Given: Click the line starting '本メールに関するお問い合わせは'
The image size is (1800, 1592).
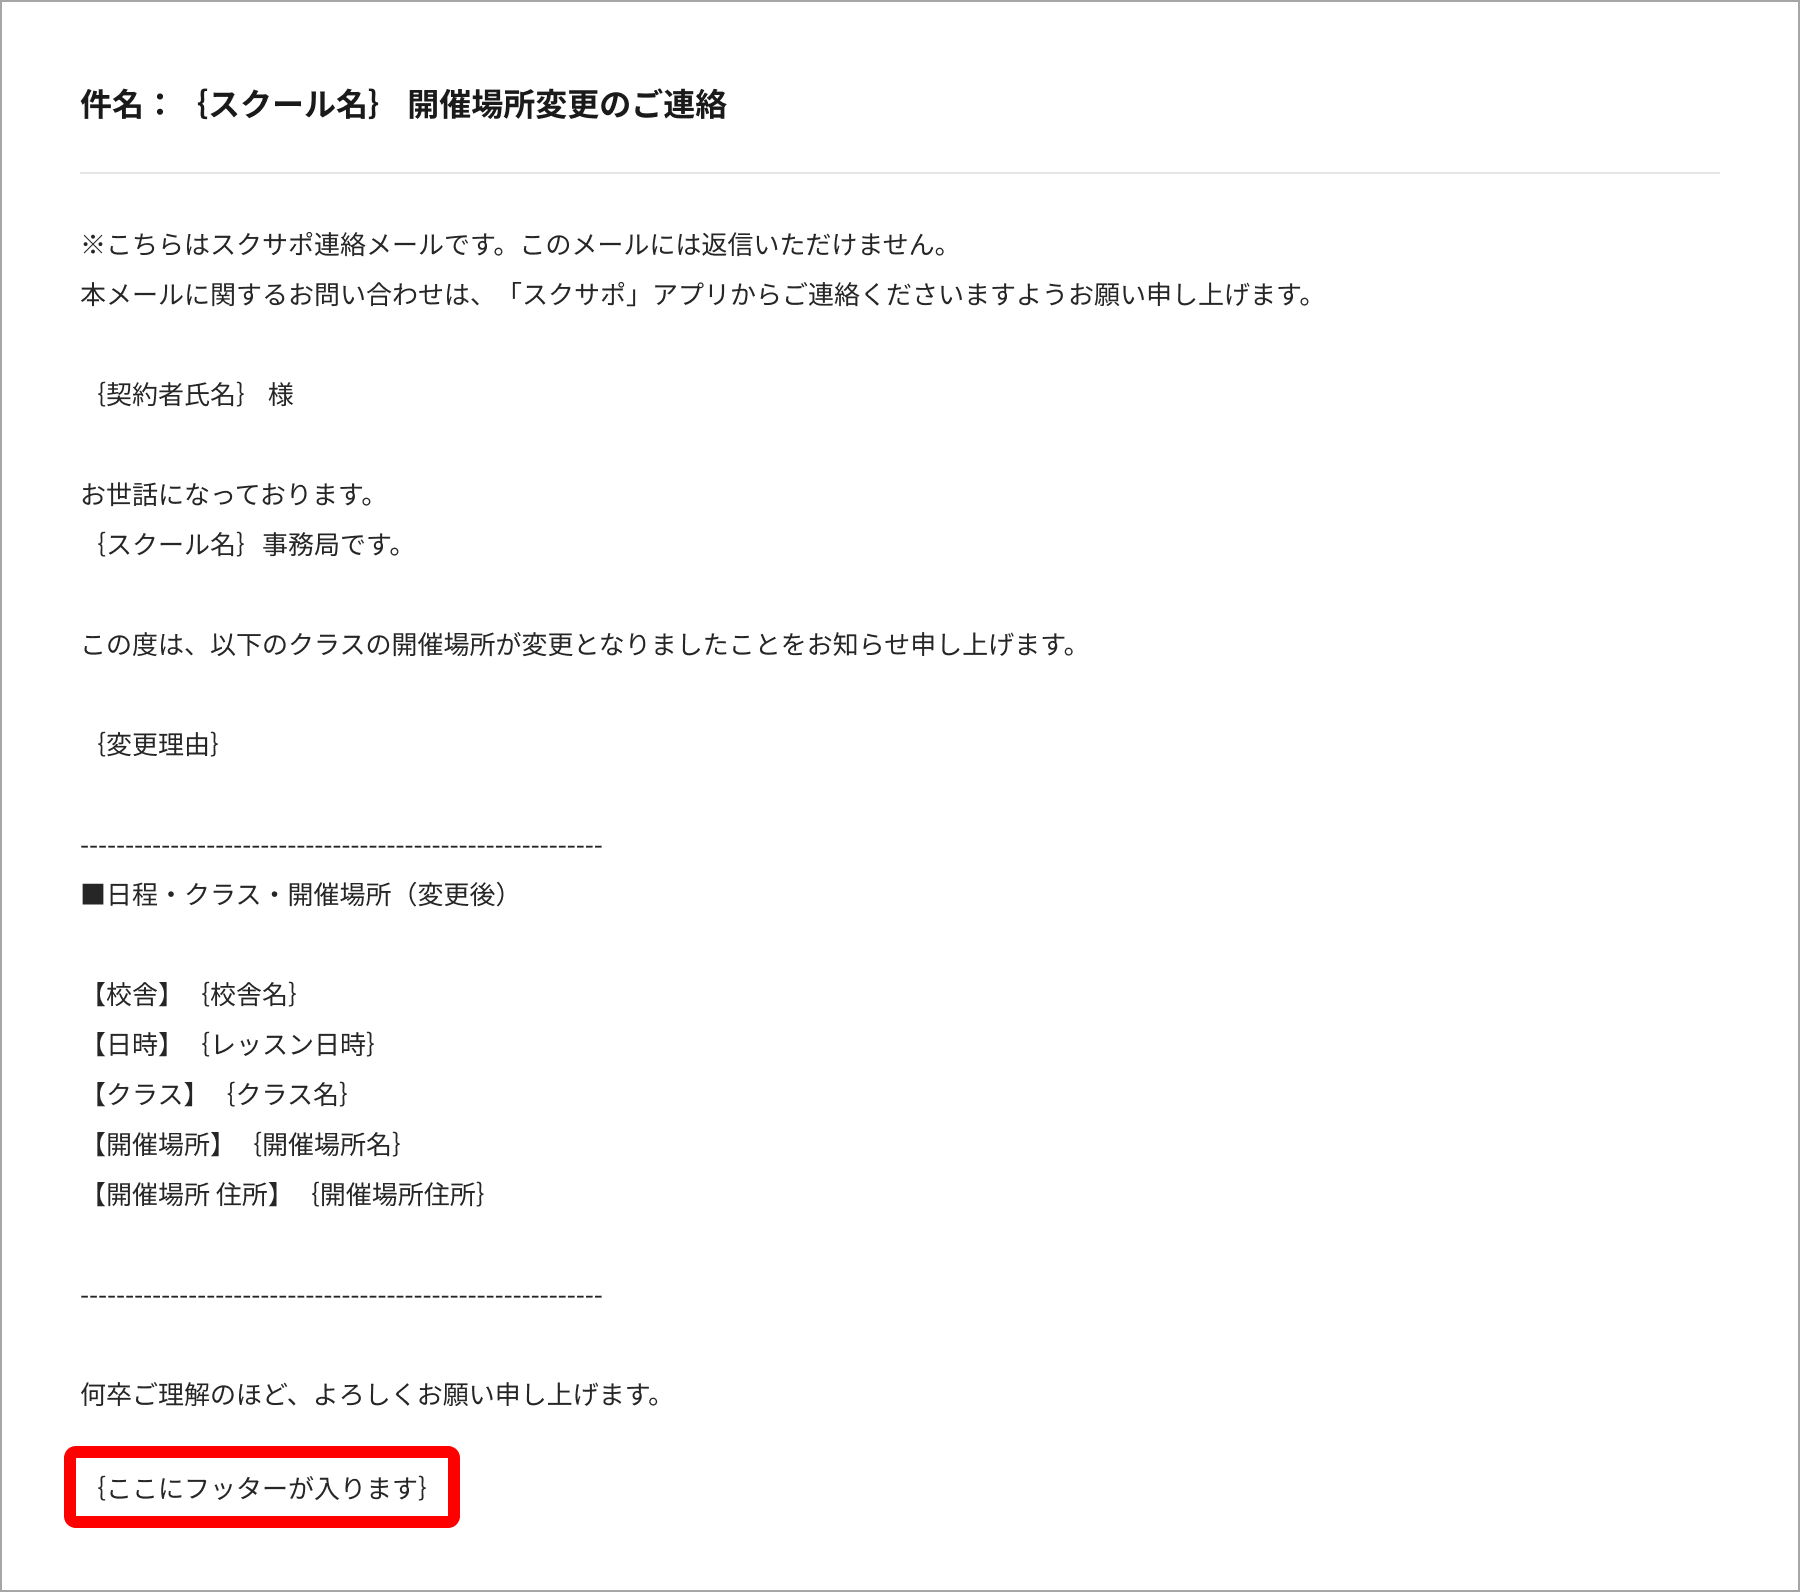Looking at the screenshot, I should point(697,295).
